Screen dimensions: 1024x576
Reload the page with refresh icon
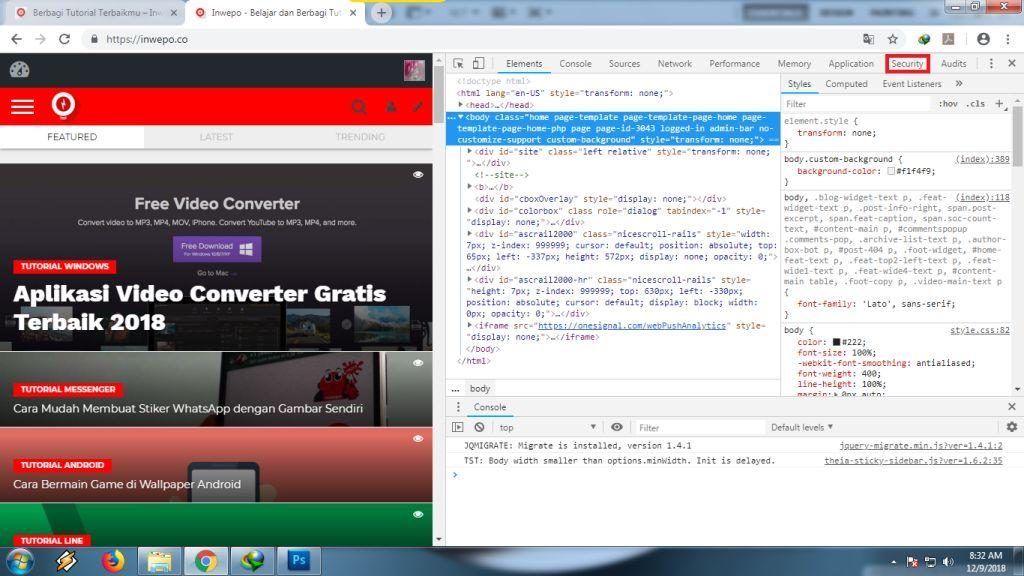click(64, 39)
